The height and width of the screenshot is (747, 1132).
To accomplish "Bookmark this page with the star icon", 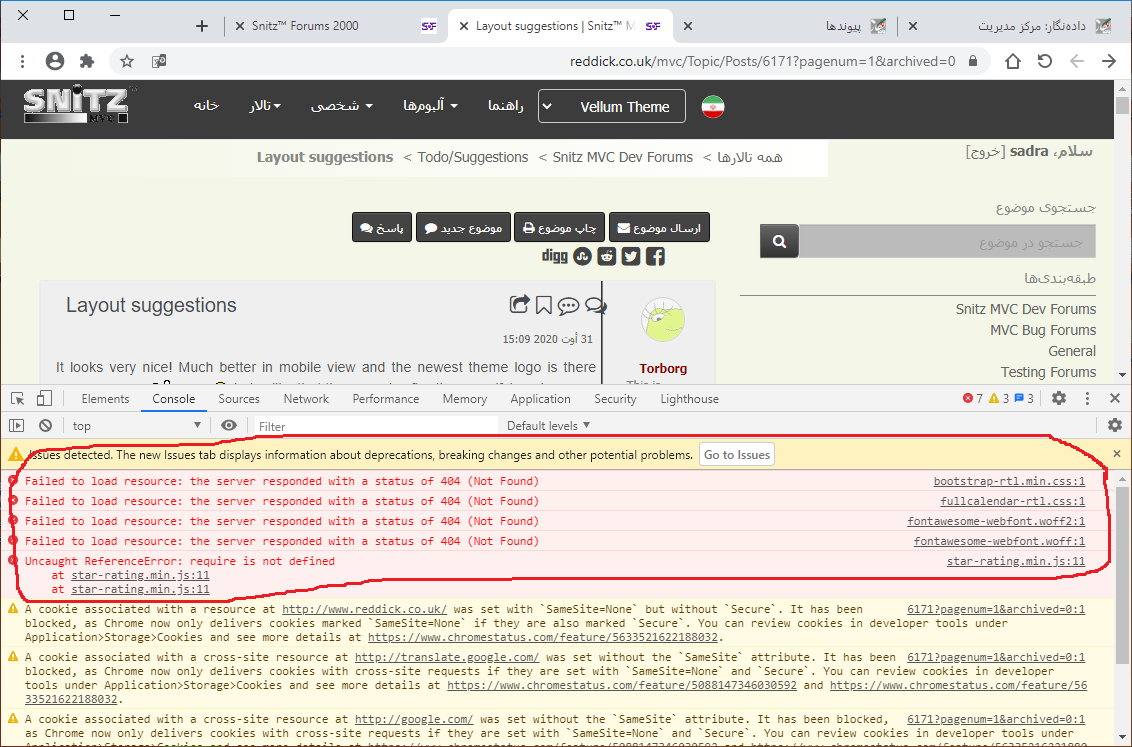I will click(x=127, y=61).
